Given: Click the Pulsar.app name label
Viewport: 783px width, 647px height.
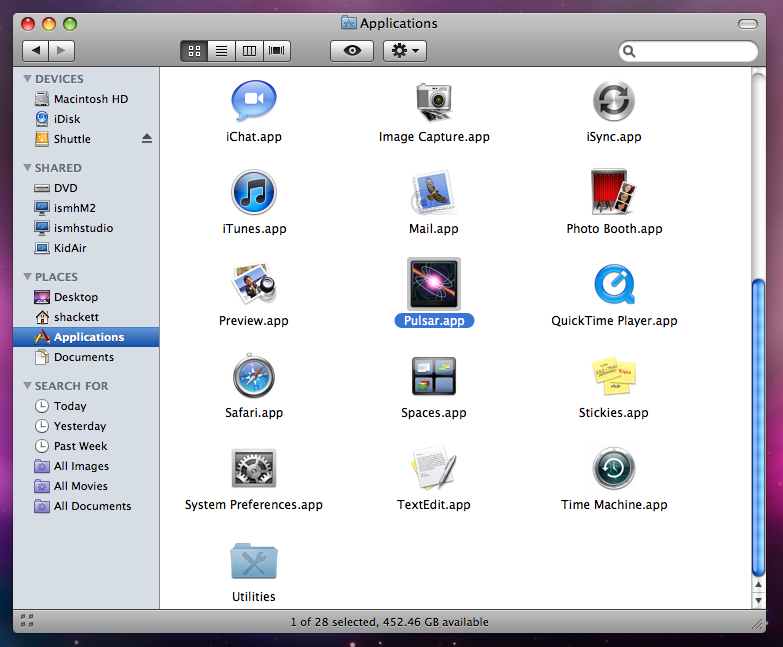Looking at the screenshot, I should (x=434, y=321).
